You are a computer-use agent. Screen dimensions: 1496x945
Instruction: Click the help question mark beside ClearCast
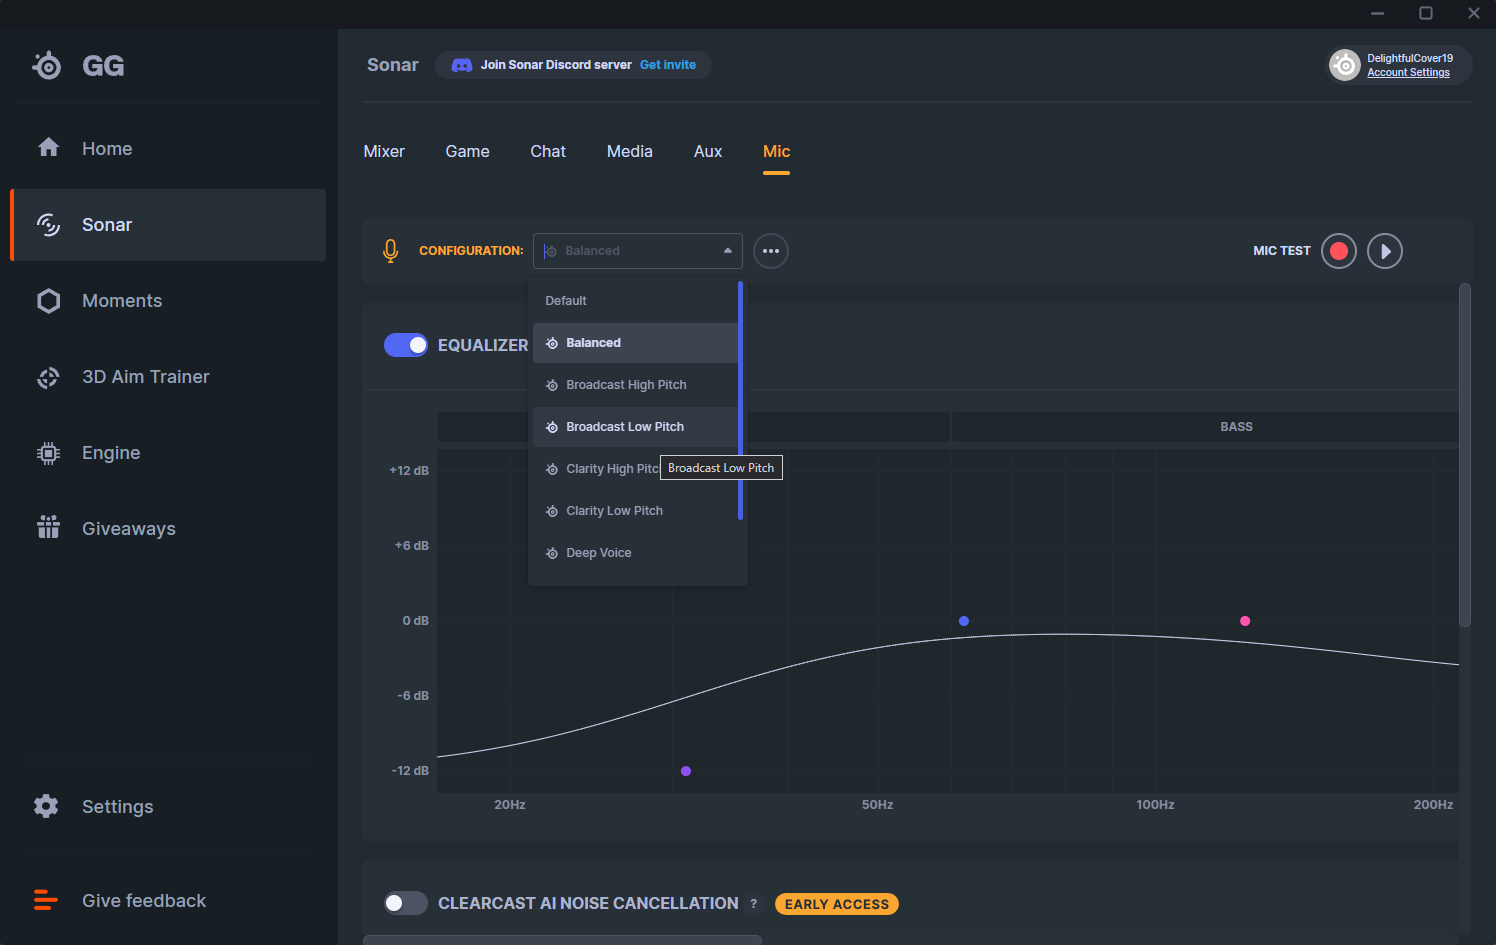754,904
